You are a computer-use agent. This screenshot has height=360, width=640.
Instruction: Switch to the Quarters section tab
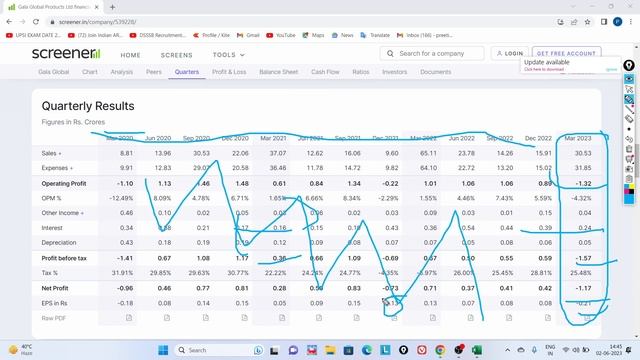[x=187, y=72]
